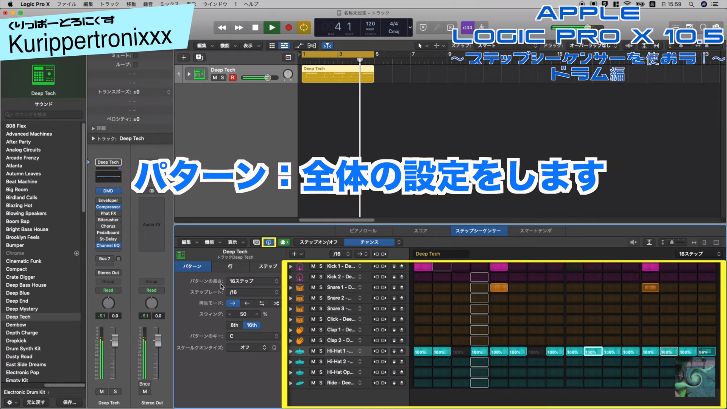Expand the Snare 1 row disclosure triangle

(x=291, y=288)
